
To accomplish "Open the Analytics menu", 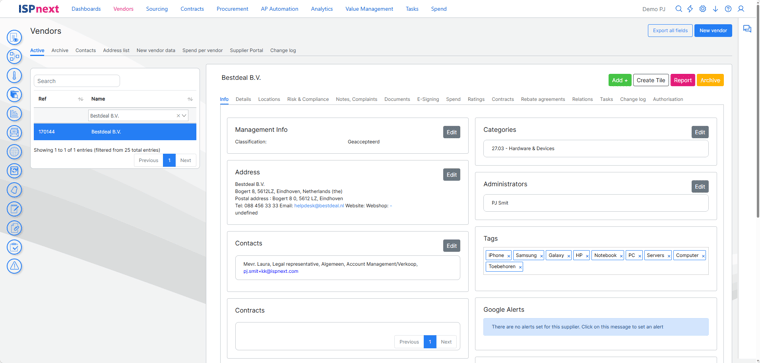I will 322,9.
